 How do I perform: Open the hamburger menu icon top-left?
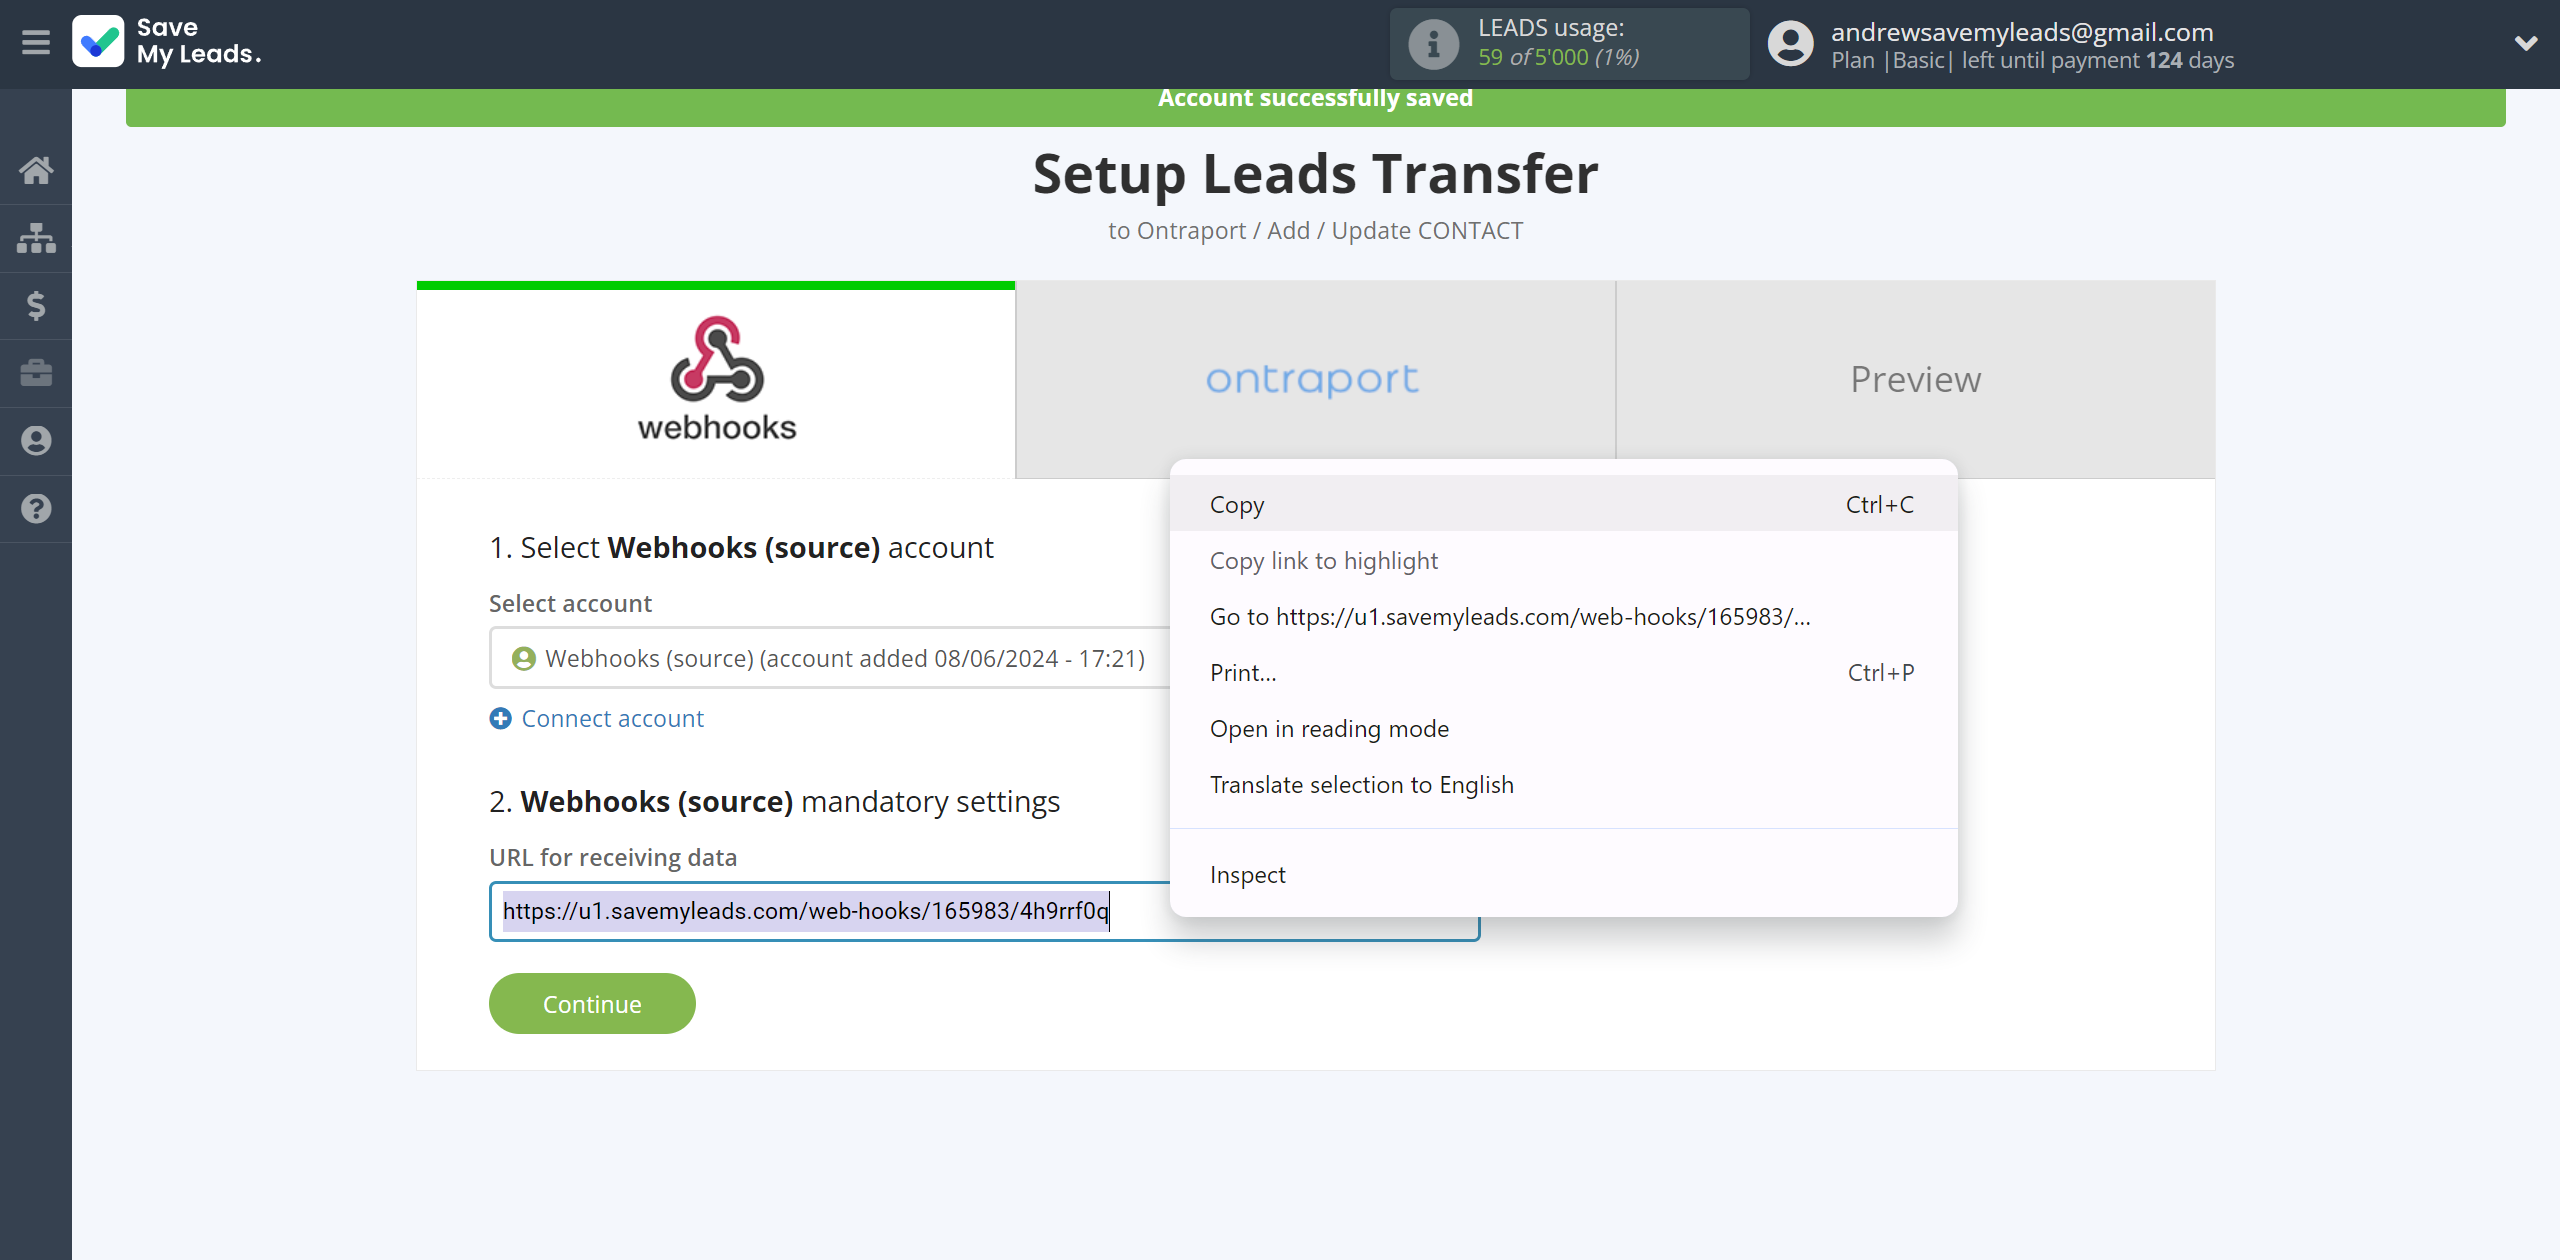[x=36, y=42]
